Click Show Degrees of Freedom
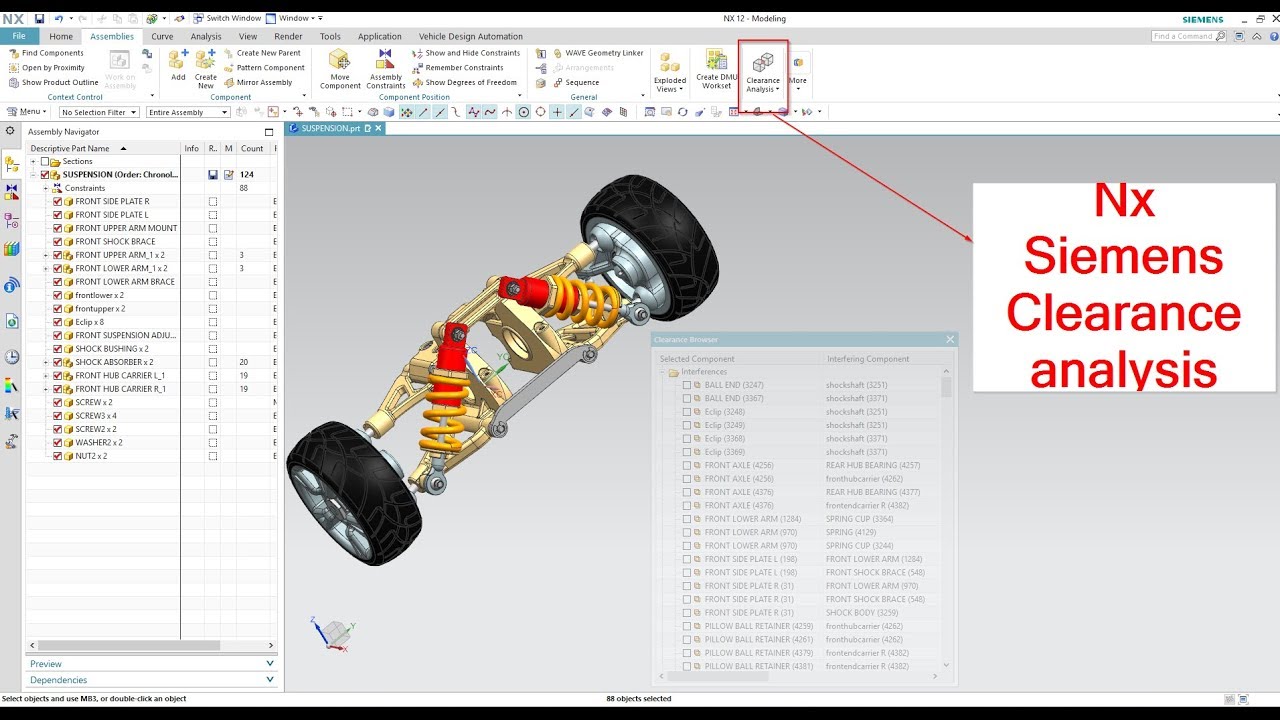 (465, 83)
